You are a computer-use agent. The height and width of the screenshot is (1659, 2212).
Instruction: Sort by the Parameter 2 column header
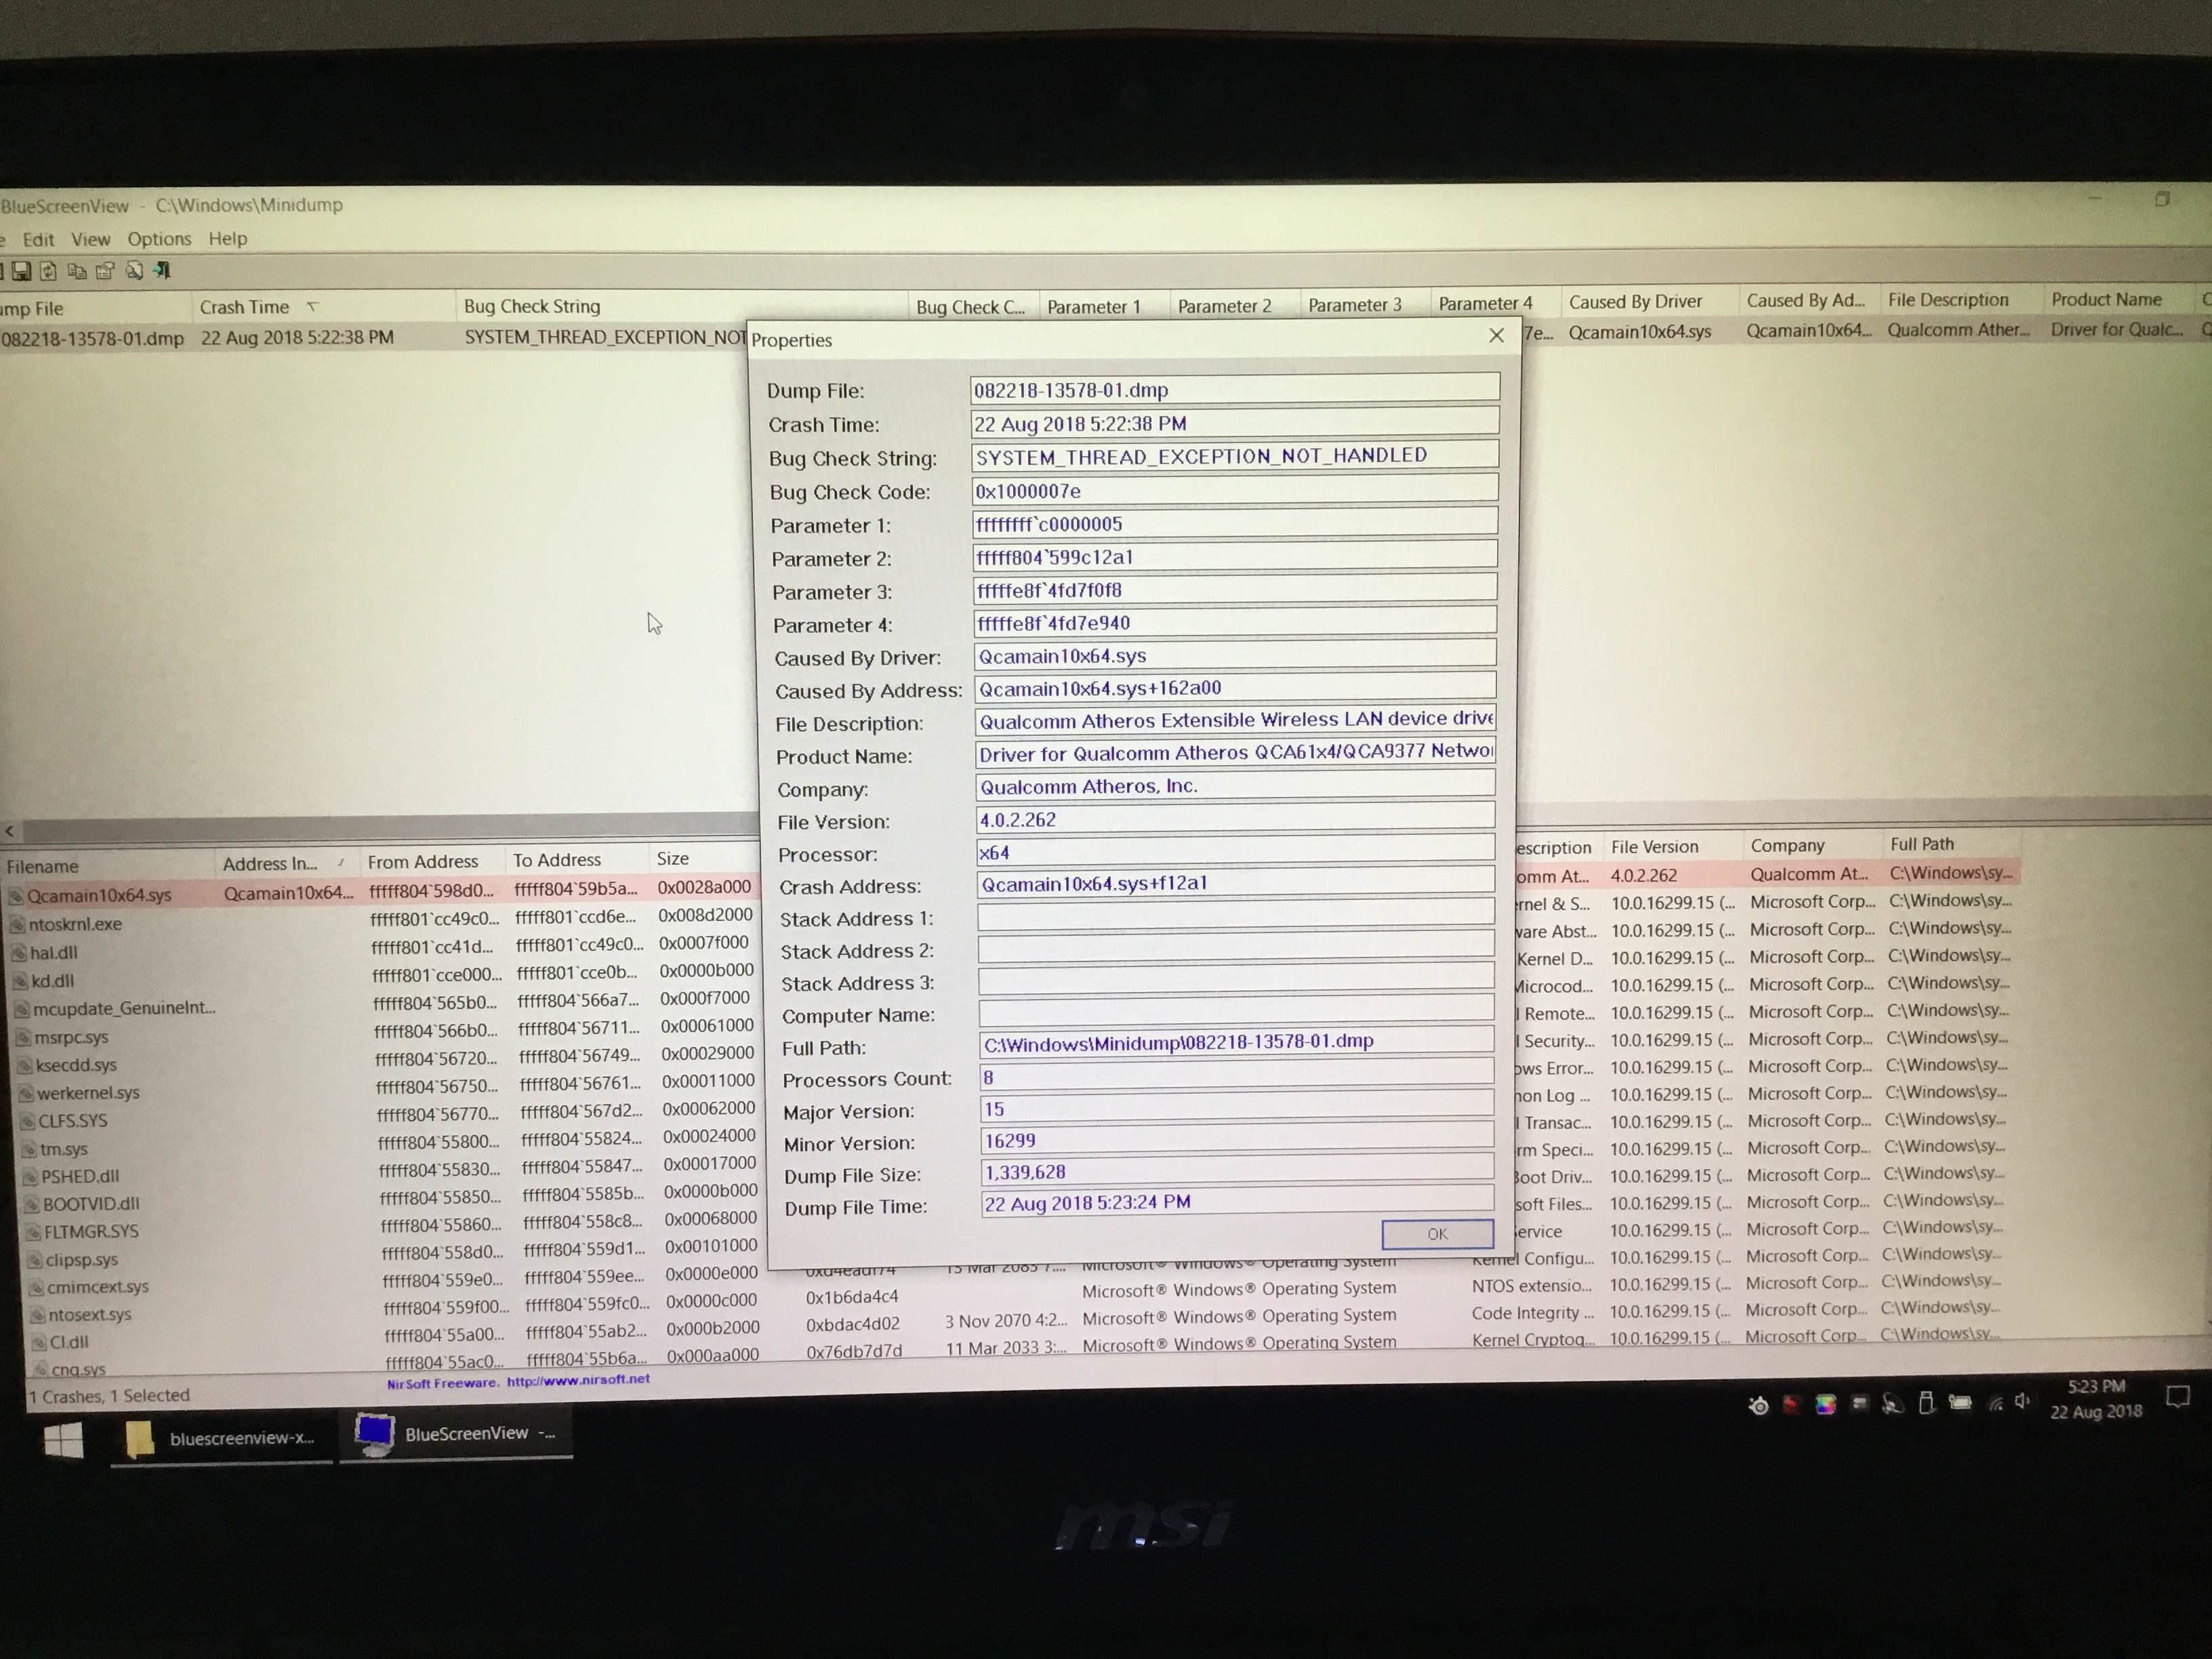[1235, 305]
